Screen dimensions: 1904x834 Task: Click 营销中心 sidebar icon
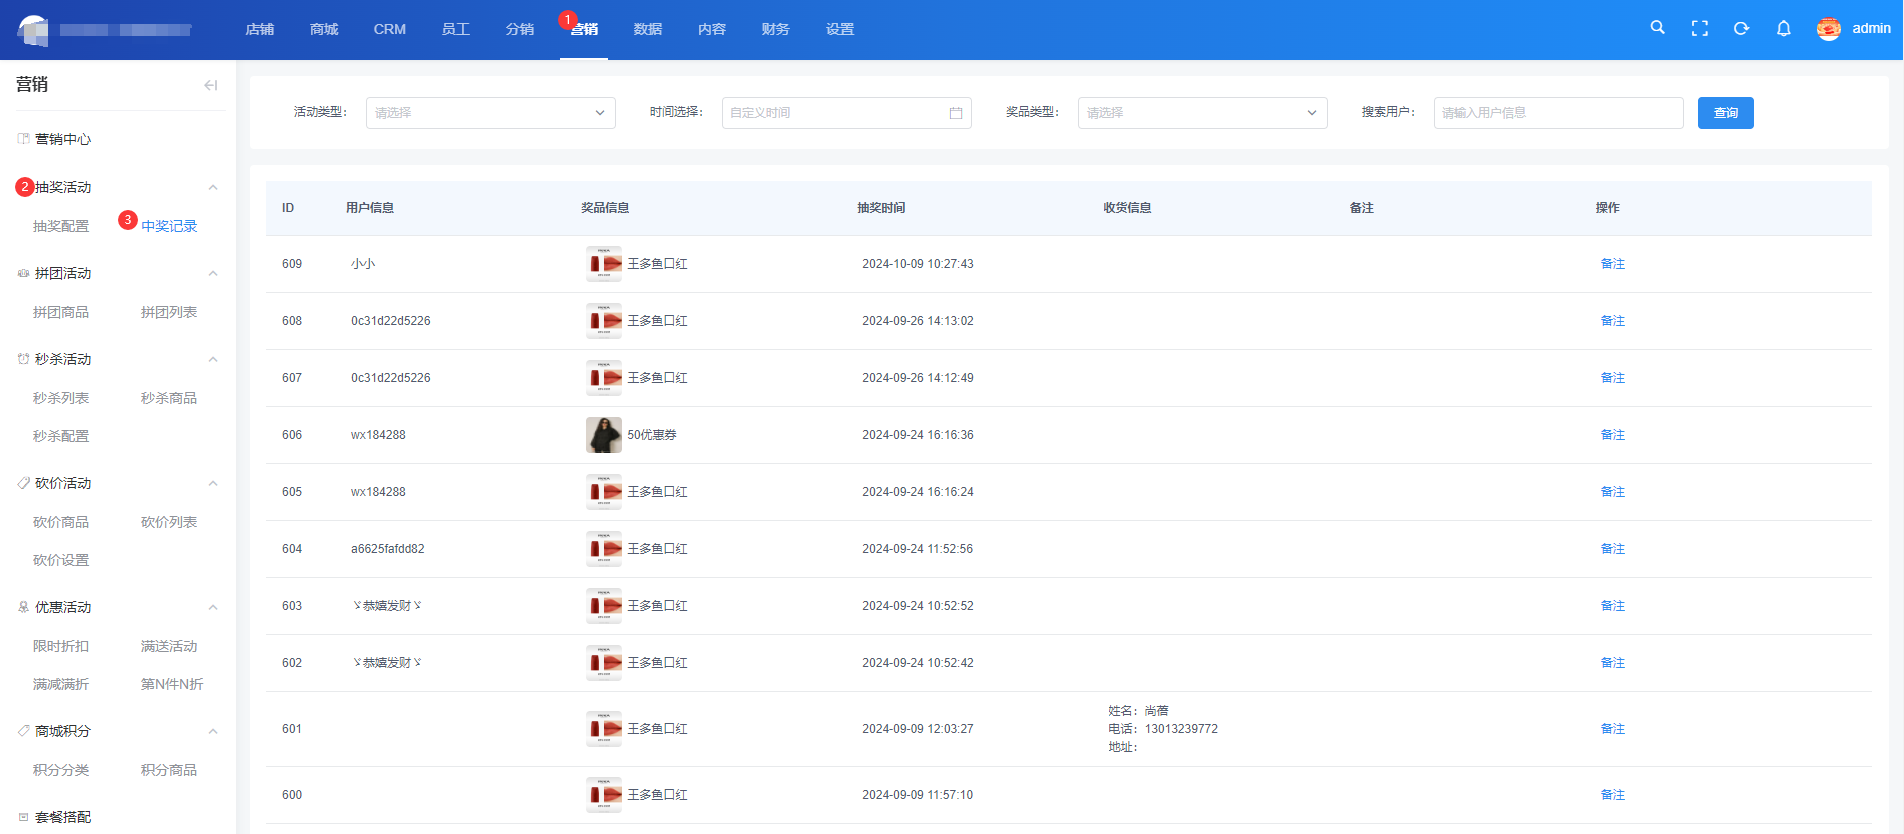click(x=23, y=139)
